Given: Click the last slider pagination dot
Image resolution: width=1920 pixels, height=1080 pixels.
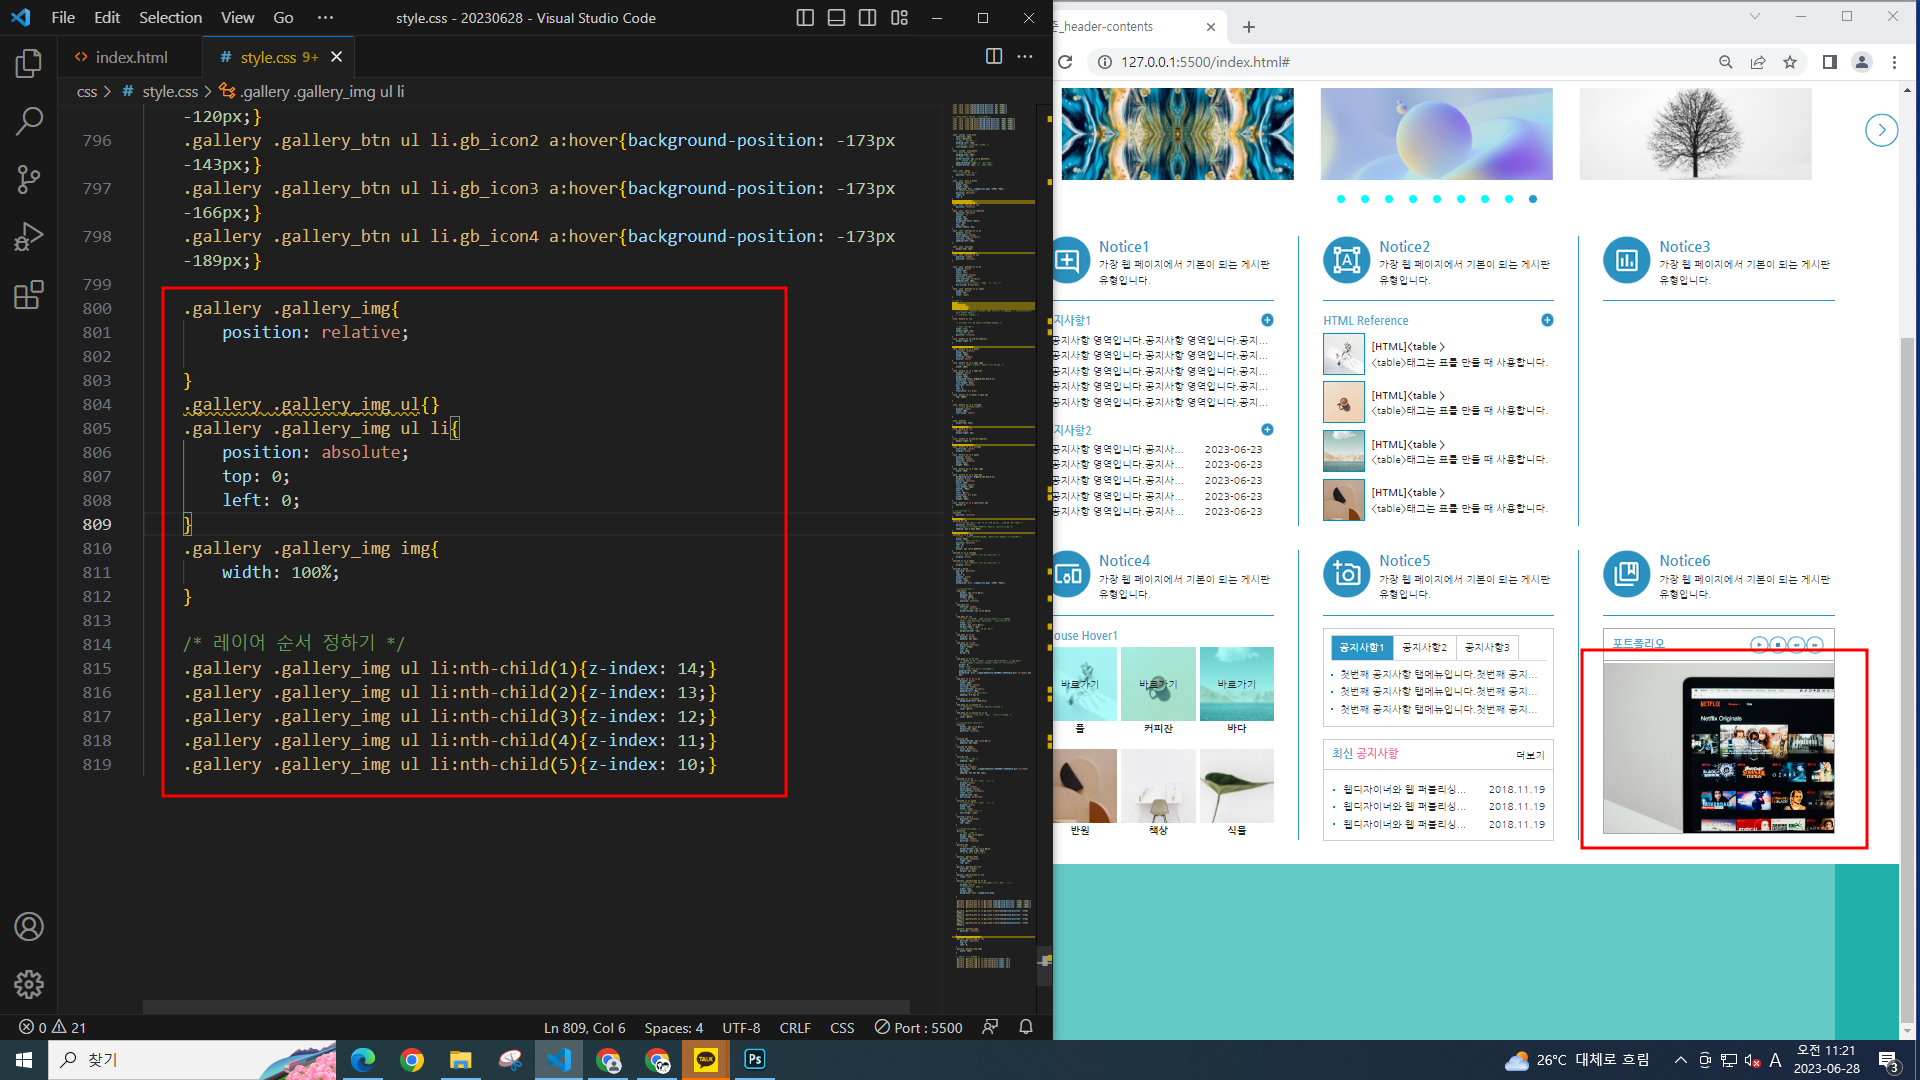Looking at the screenshot, I should 1532,199.
